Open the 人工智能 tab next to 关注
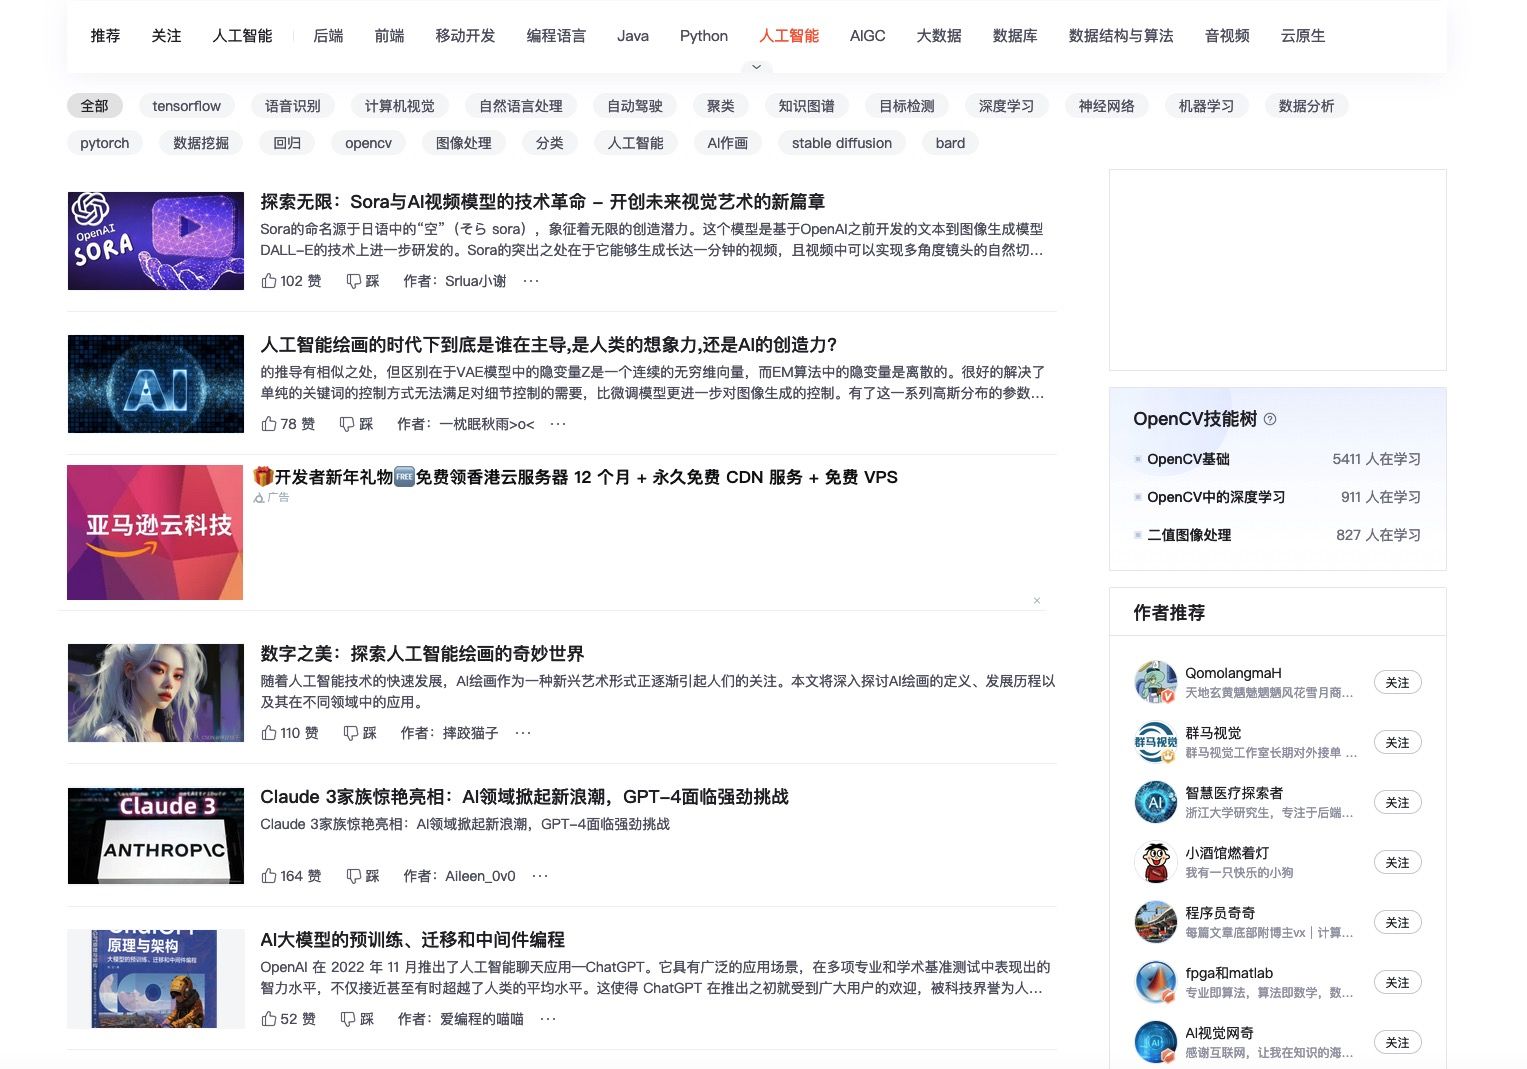This screenshot has height=1069, width=1527. click(x=242, y=36)
